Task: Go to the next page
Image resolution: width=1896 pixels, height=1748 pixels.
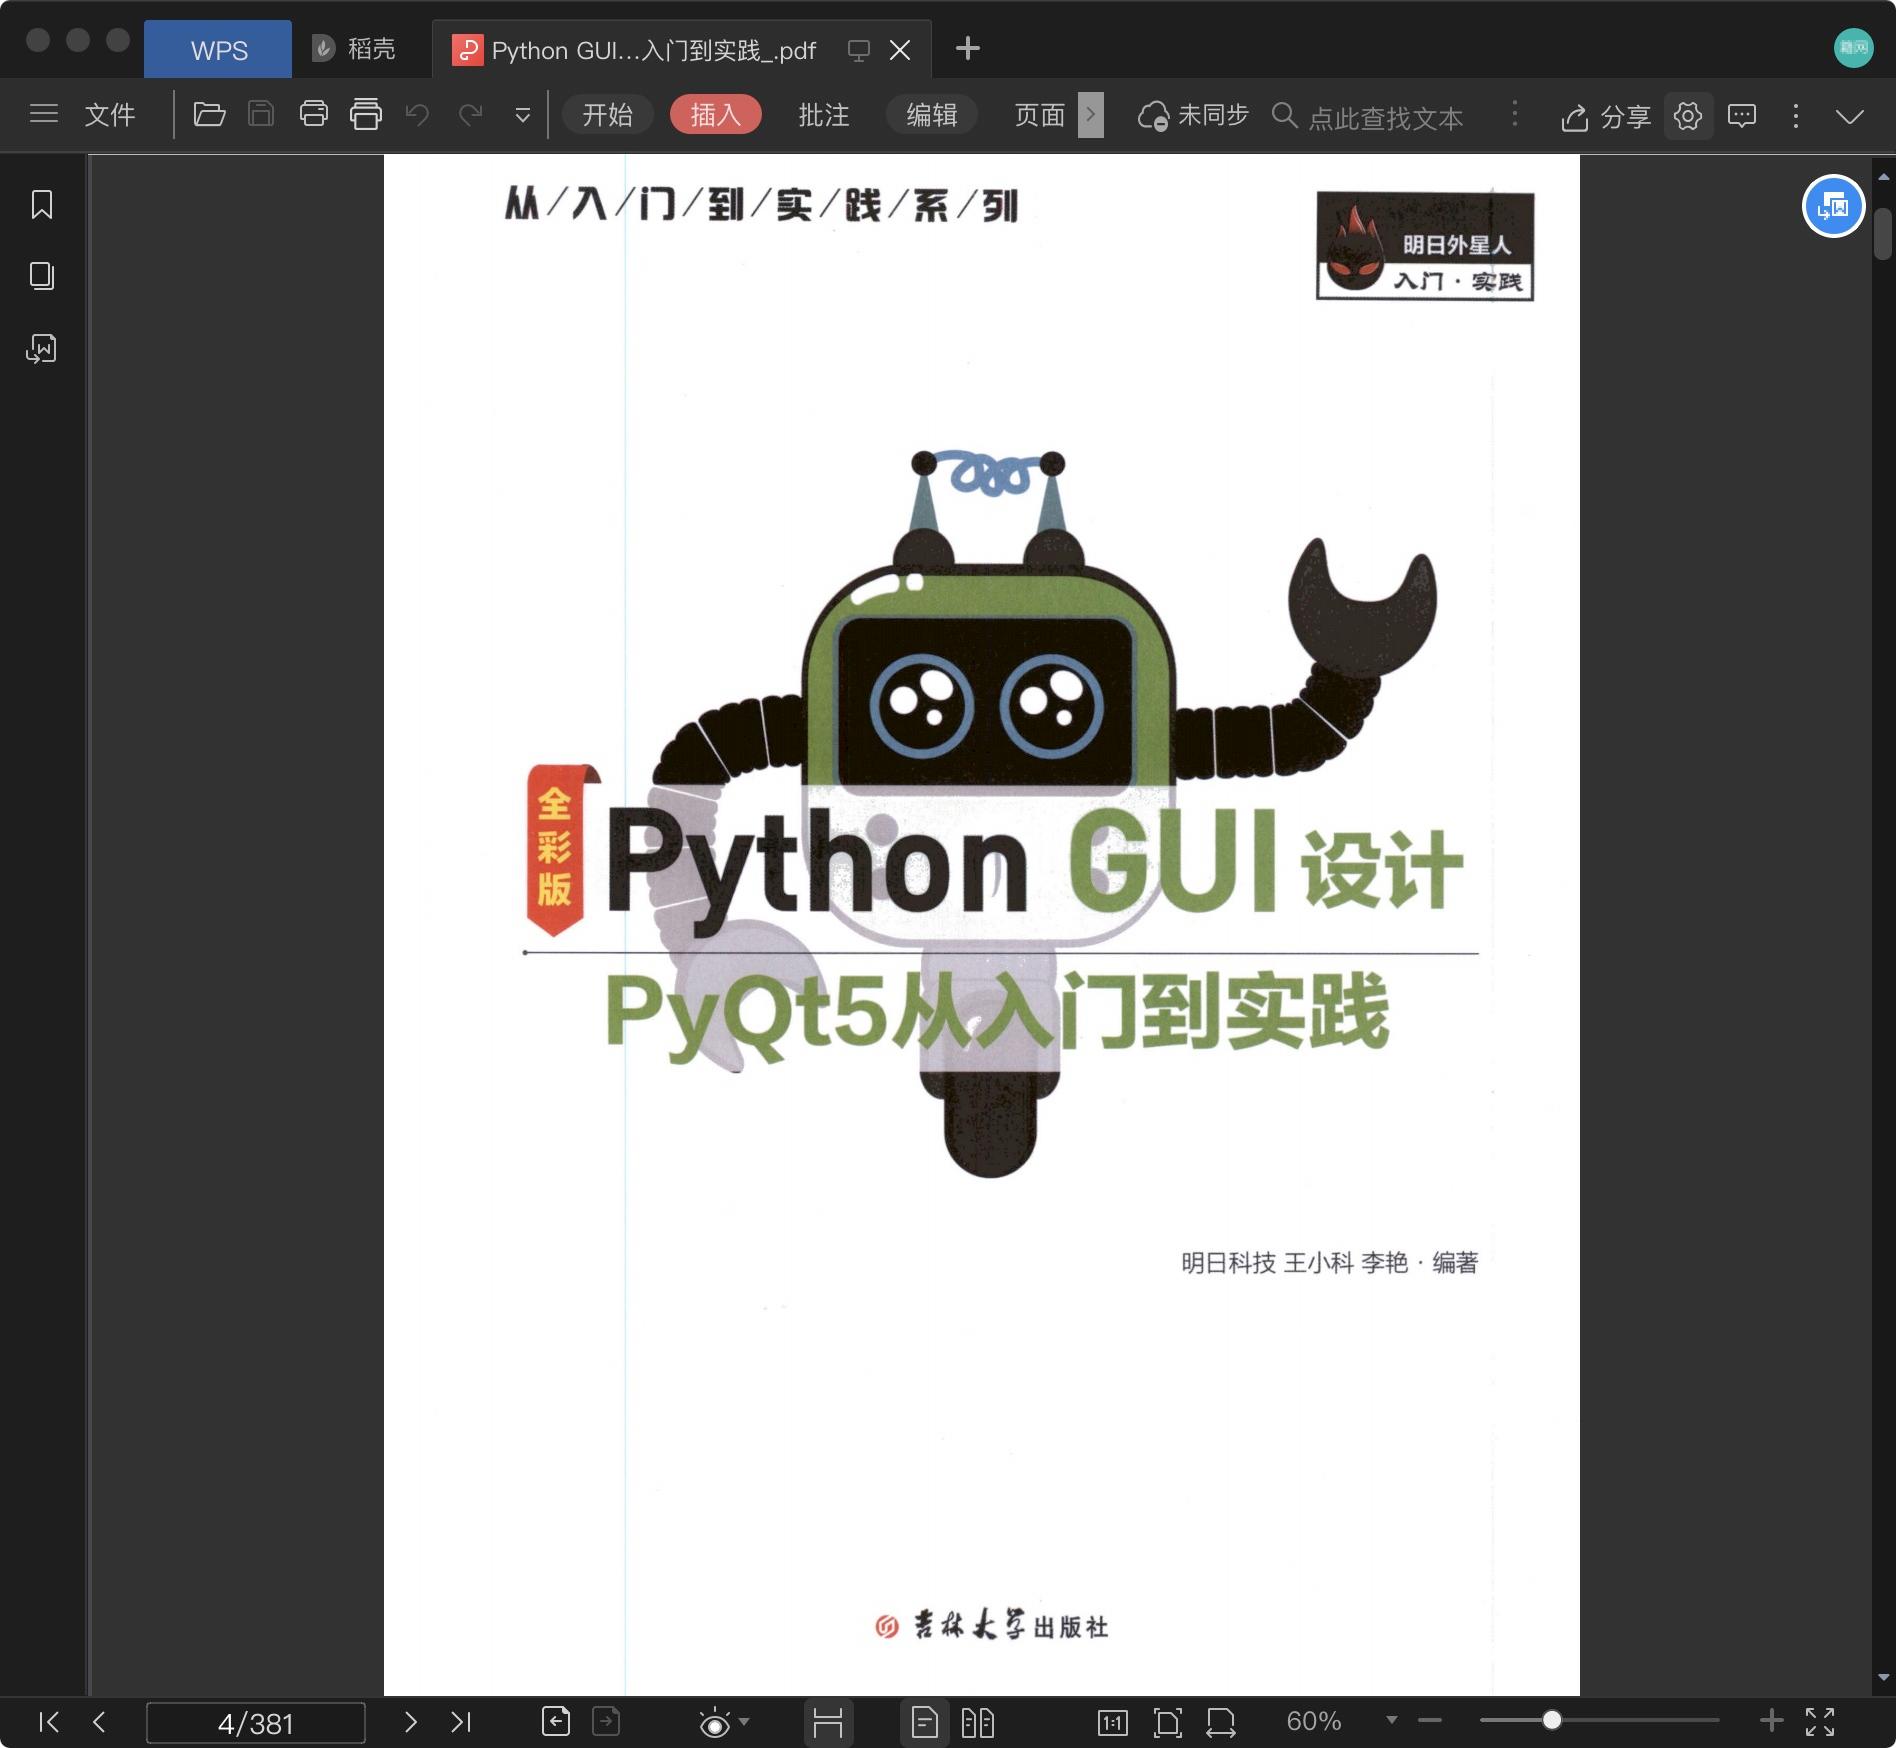Action: [410, 1722]
